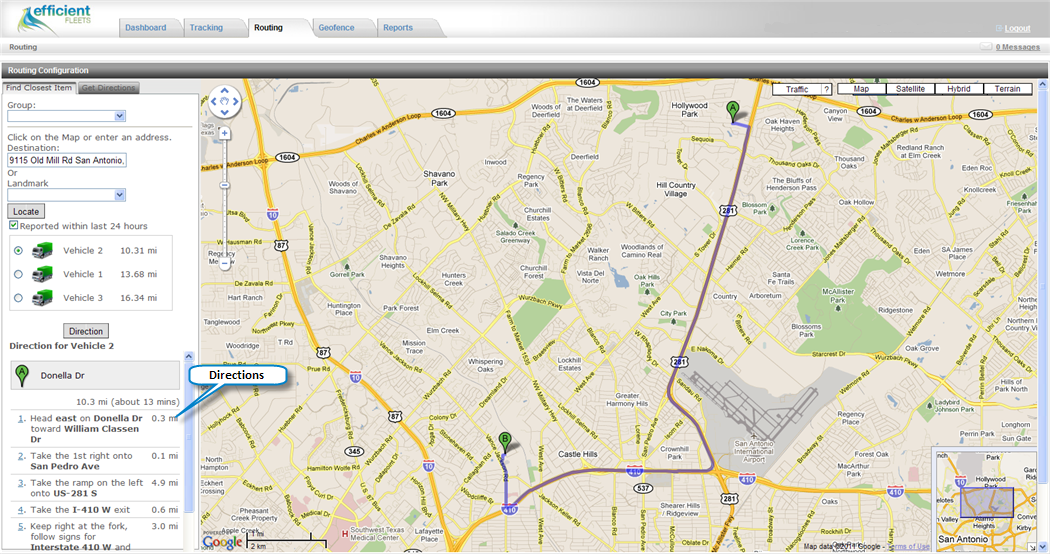Click the A marker beside Donella Dr
1050x554 pixels.
pyautogui.click(x=22, y=376)
